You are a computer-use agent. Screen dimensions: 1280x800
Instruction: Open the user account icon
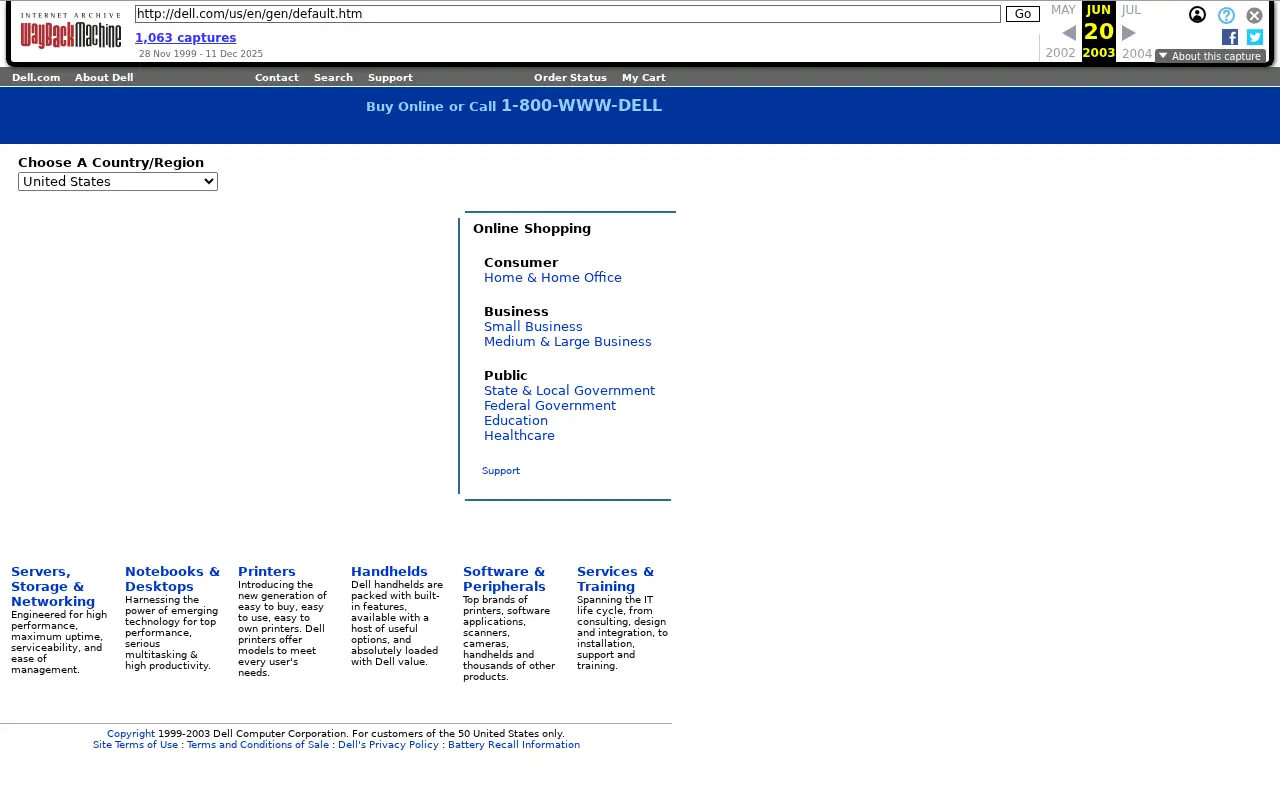tap(1197, 15)
